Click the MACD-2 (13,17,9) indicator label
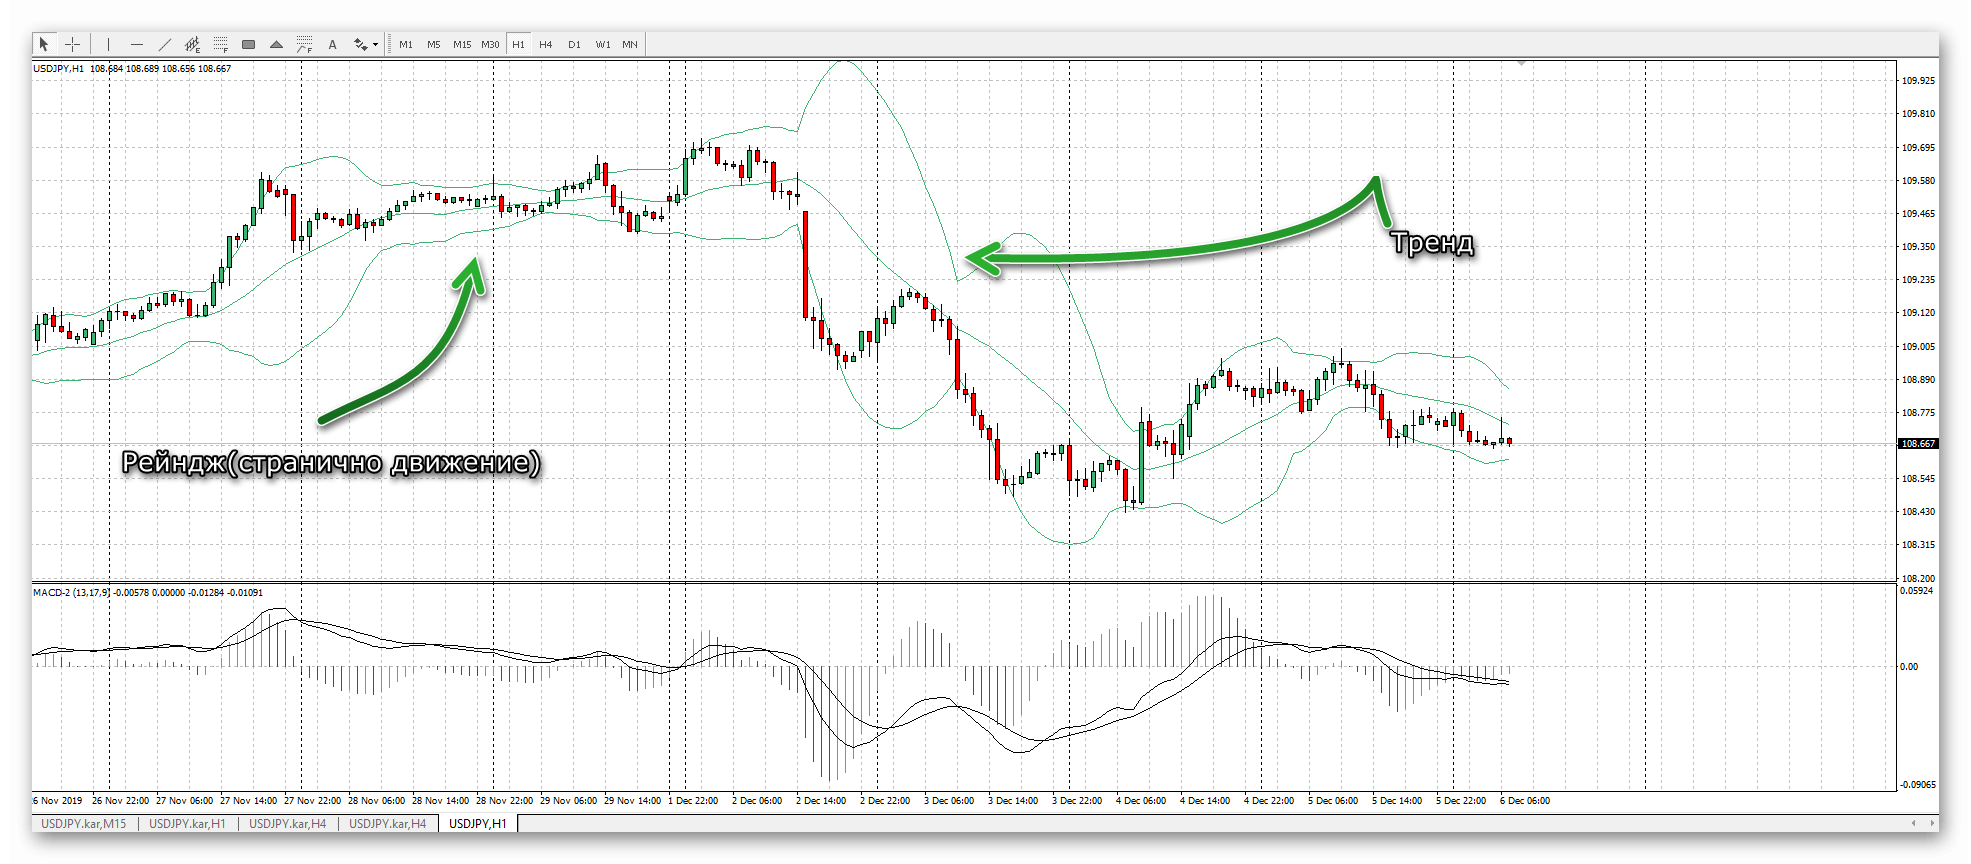This screenshot has width=1971, height=864. tap(148, 593)
